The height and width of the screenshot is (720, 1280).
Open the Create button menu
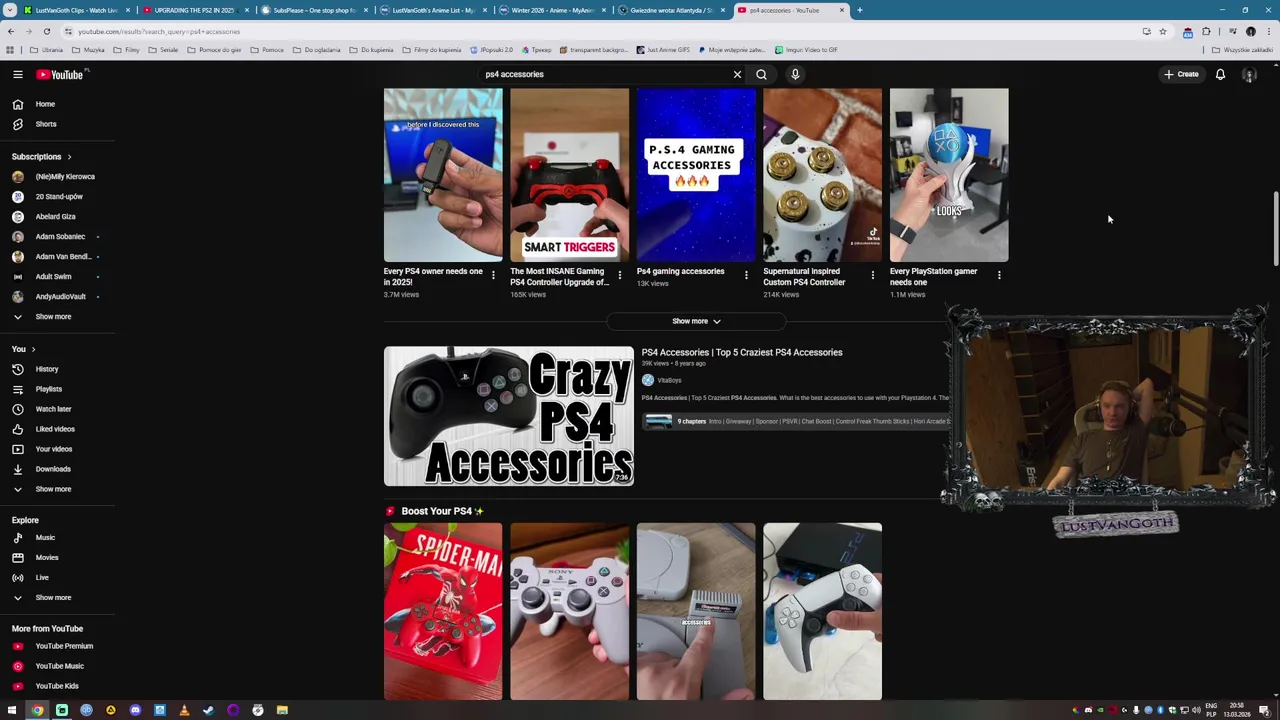[x=1181, y=74]
